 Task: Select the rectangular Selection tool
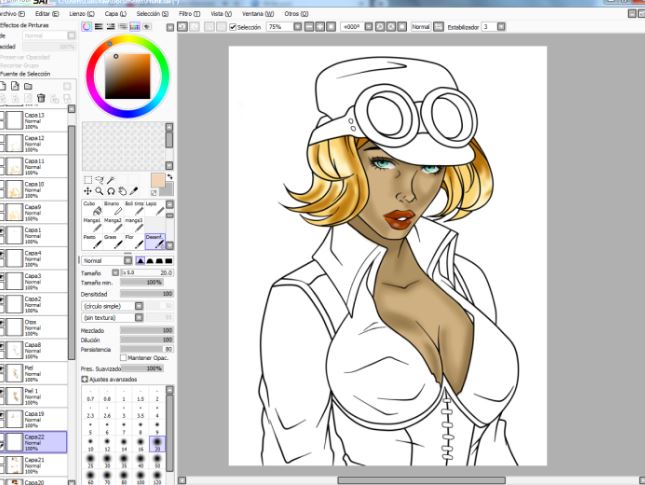pyautogui.click(x=88, y=180)
